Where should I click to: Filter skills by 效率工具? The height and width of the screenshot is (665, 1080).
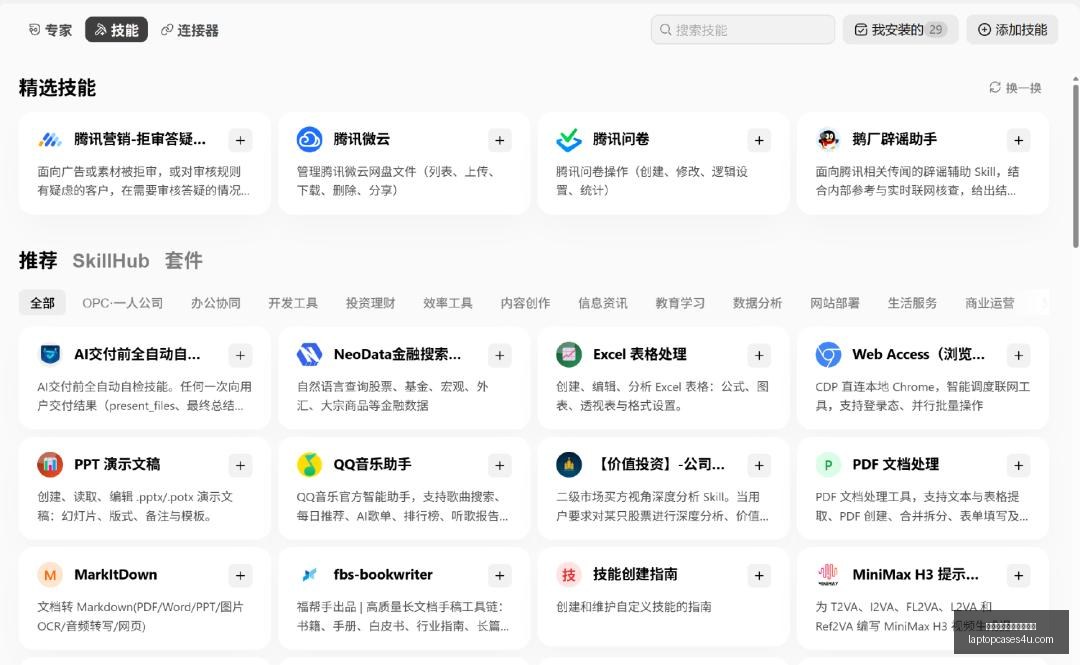(448, 303)
